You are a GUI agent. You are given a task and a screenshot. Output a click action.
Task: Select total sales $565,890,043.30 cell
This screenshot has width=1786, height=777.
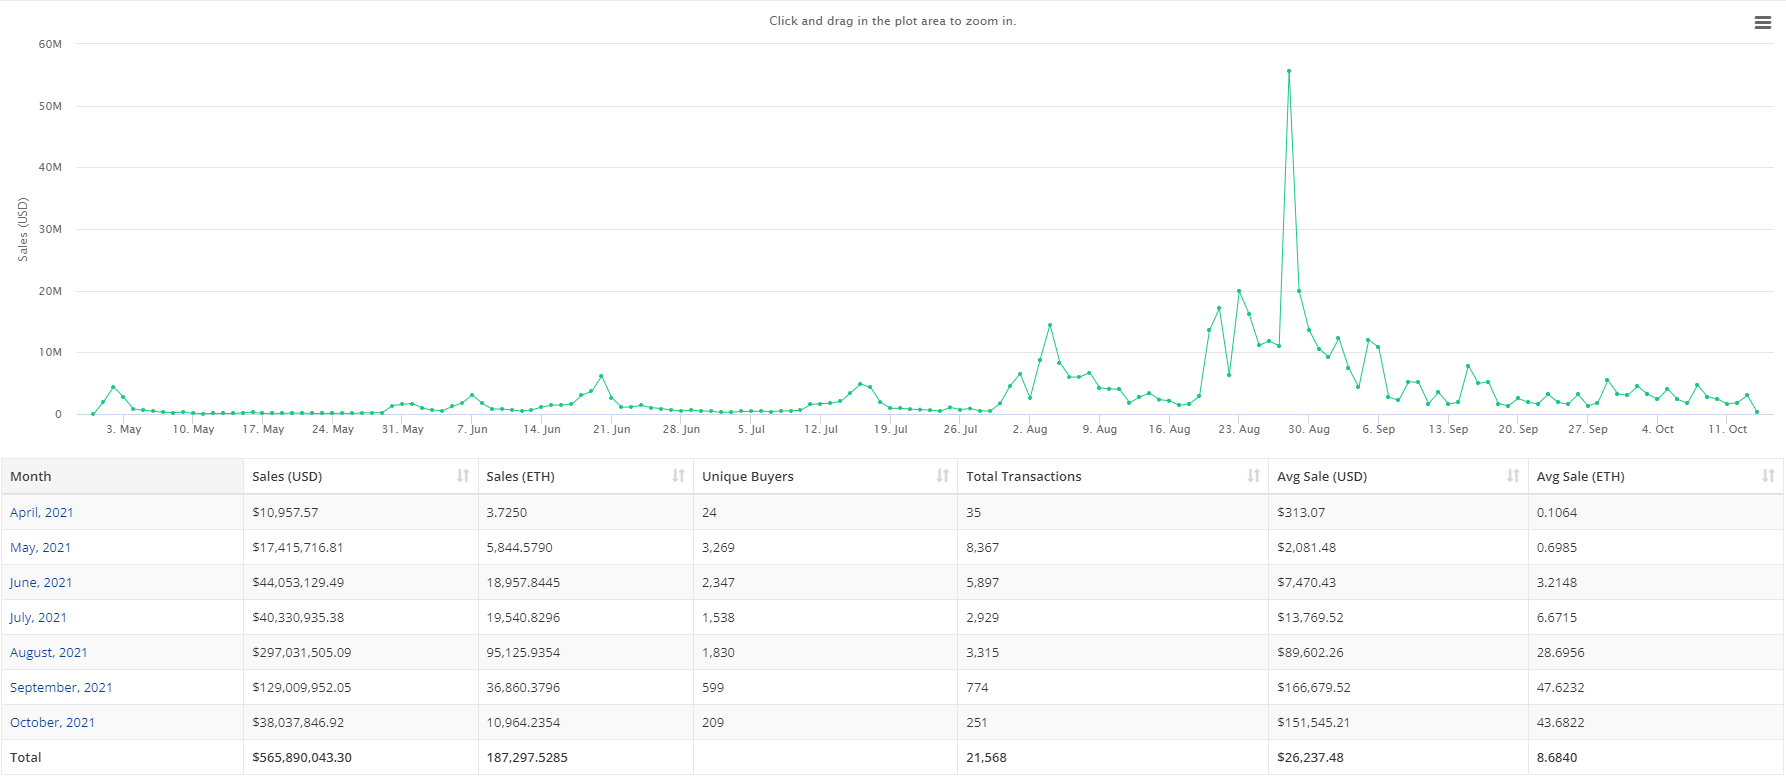point(361,757)
